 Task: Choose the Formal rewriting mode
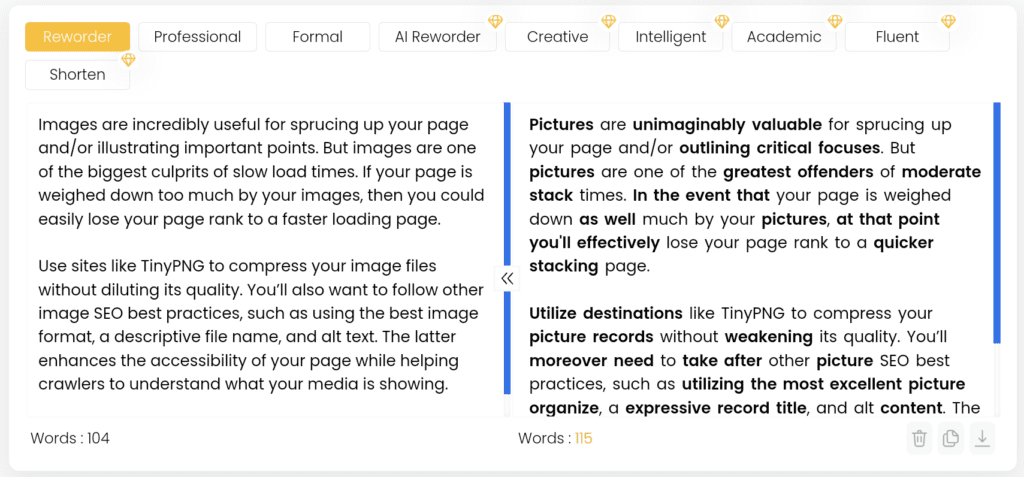tap(317, 37)
